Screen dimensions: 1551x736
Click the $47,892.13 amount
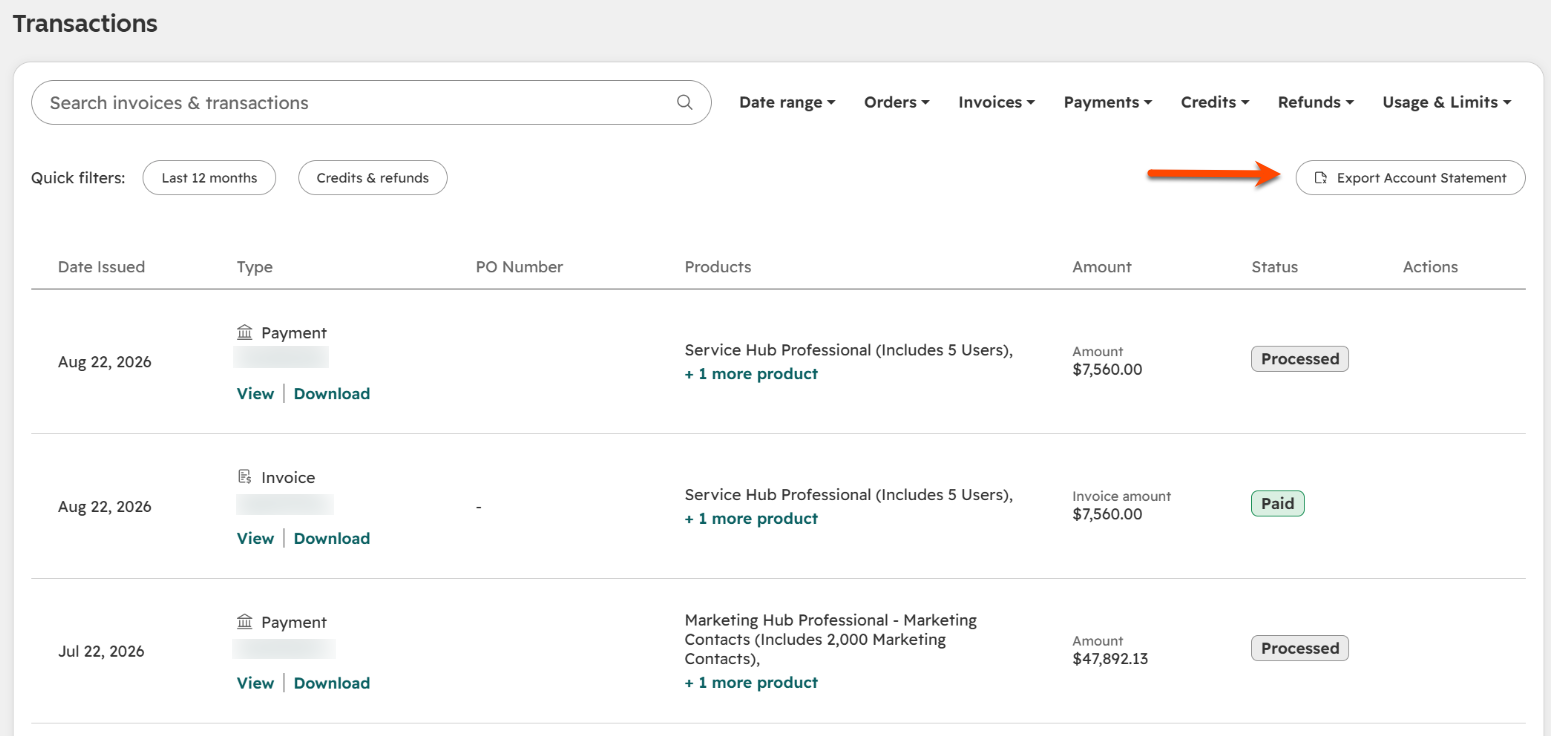[1110, 659]
